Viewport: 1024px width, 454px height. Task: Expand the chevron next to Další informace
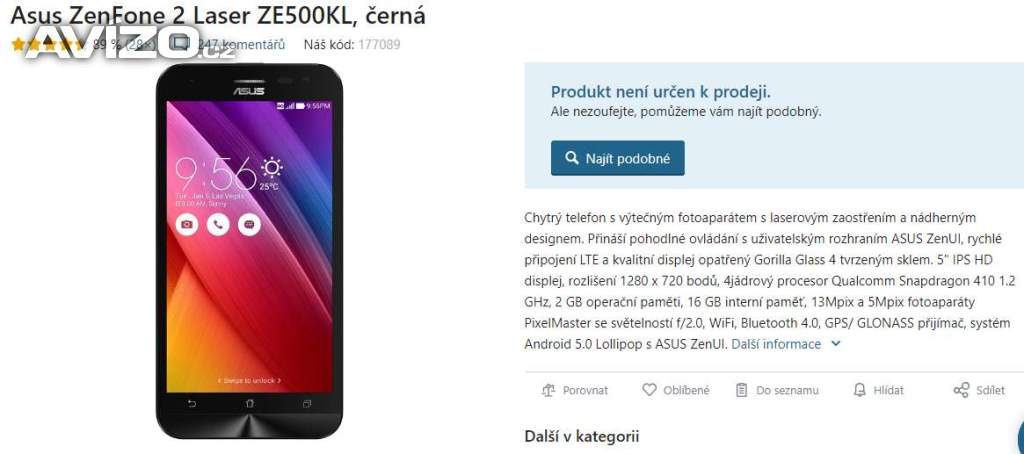(835, 344)
